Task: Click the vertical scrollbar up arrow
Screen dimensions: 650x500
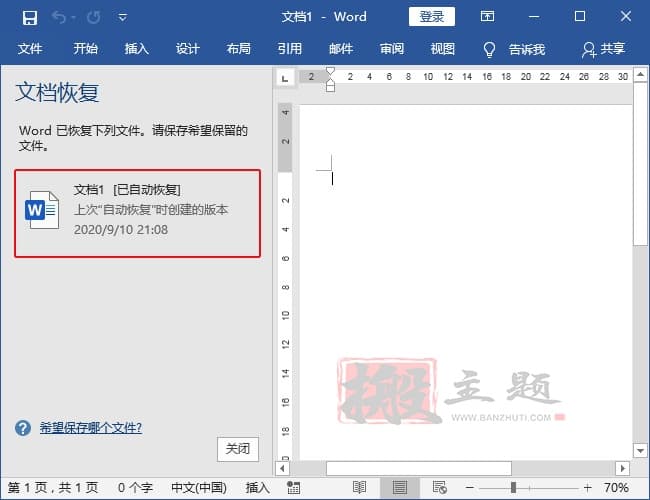Action: click(640, 75)
